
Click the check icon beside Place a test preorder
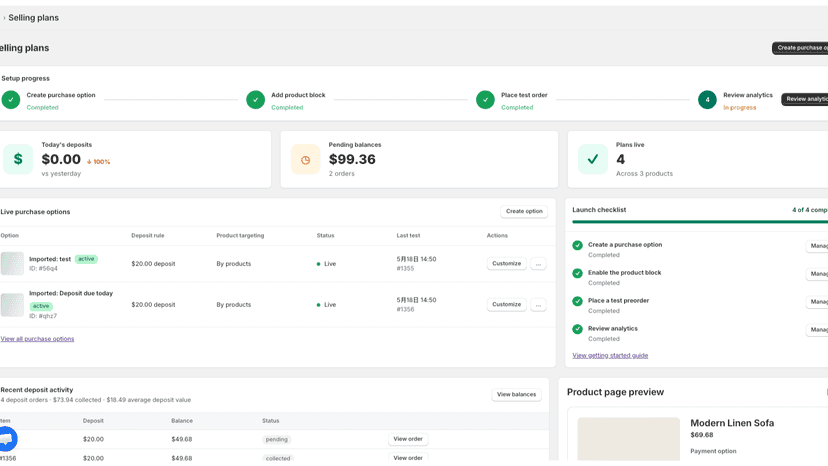pyautogui.click(x=577, y=301)
